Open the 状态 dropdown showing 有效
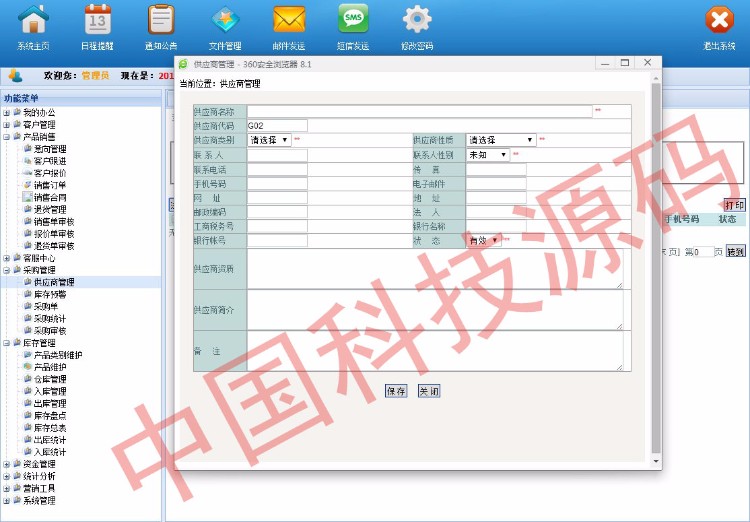The height and width of the screenshot is (522, 750). [484, 240]
